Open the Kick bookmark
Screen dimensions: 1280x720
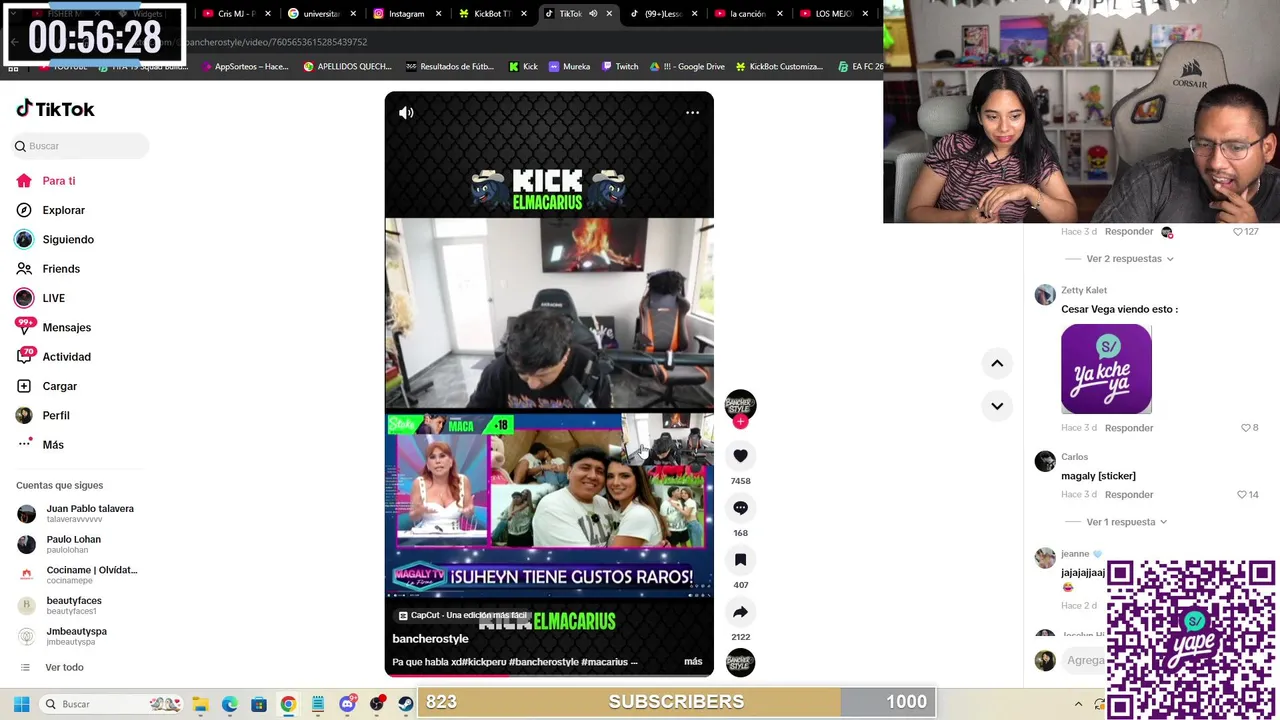click(x=523, y=67)
